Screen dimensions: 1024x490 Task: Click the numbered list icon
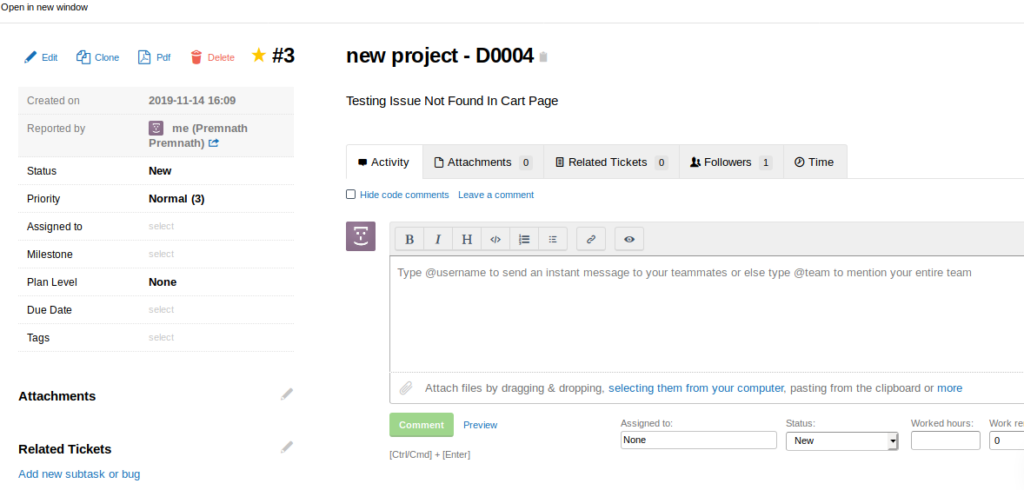coord(524,239)
